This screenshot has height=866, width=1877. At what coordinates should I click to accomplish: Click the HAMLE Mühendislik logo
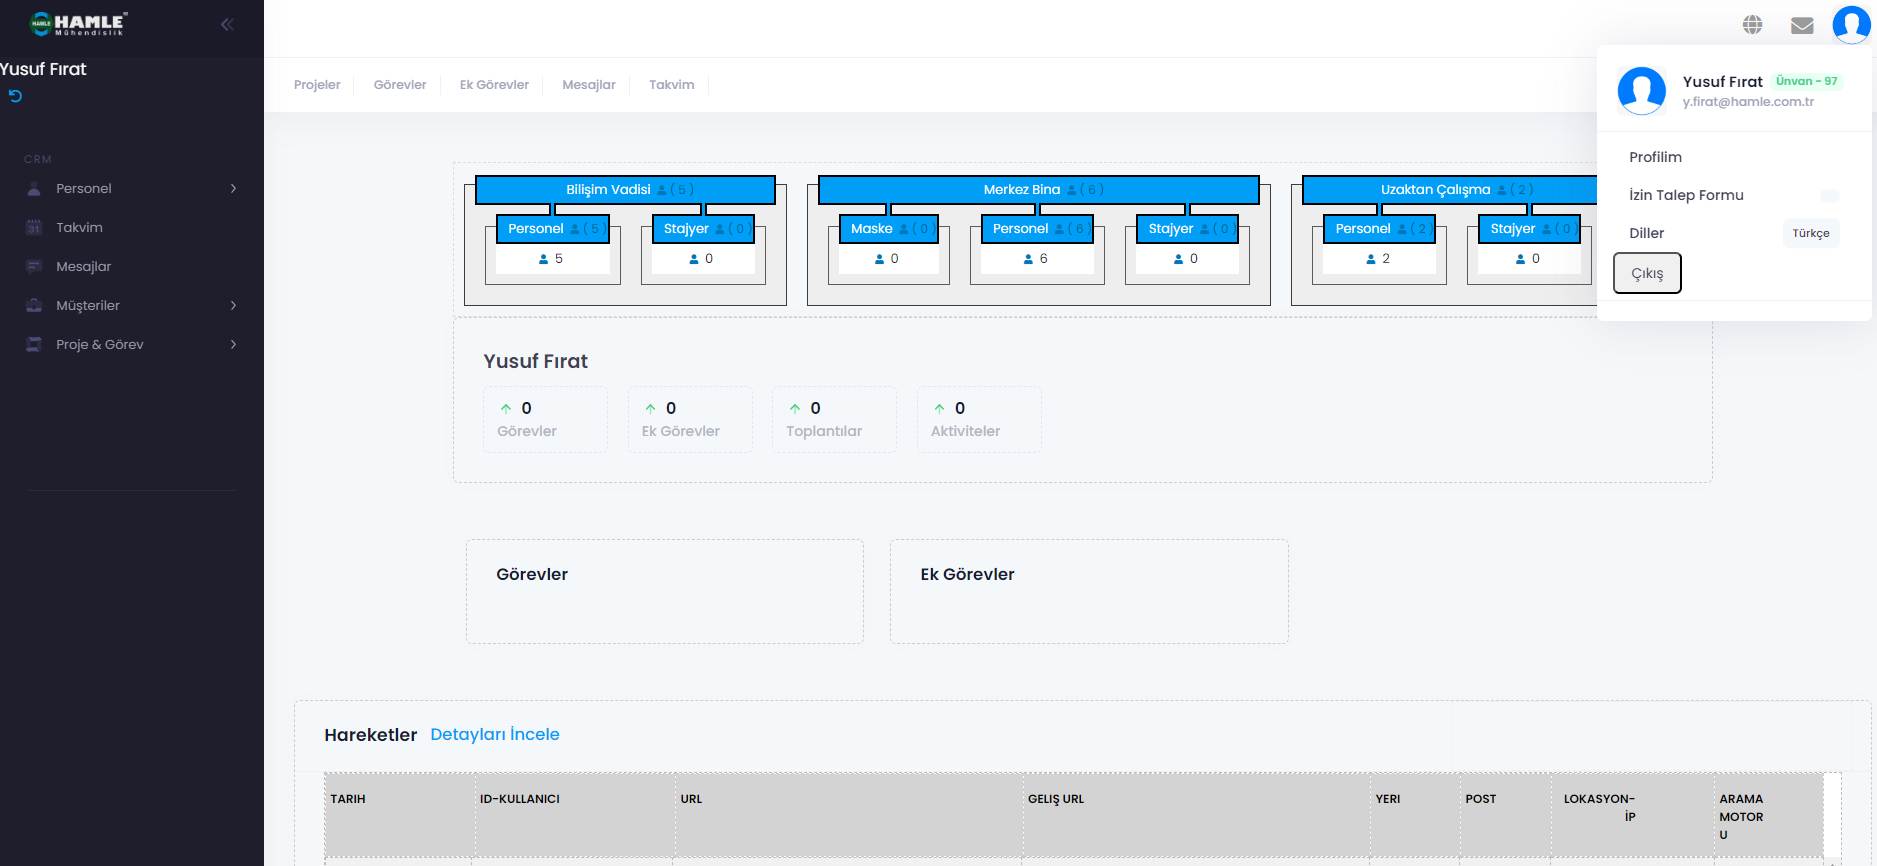[x=78, y=24]
